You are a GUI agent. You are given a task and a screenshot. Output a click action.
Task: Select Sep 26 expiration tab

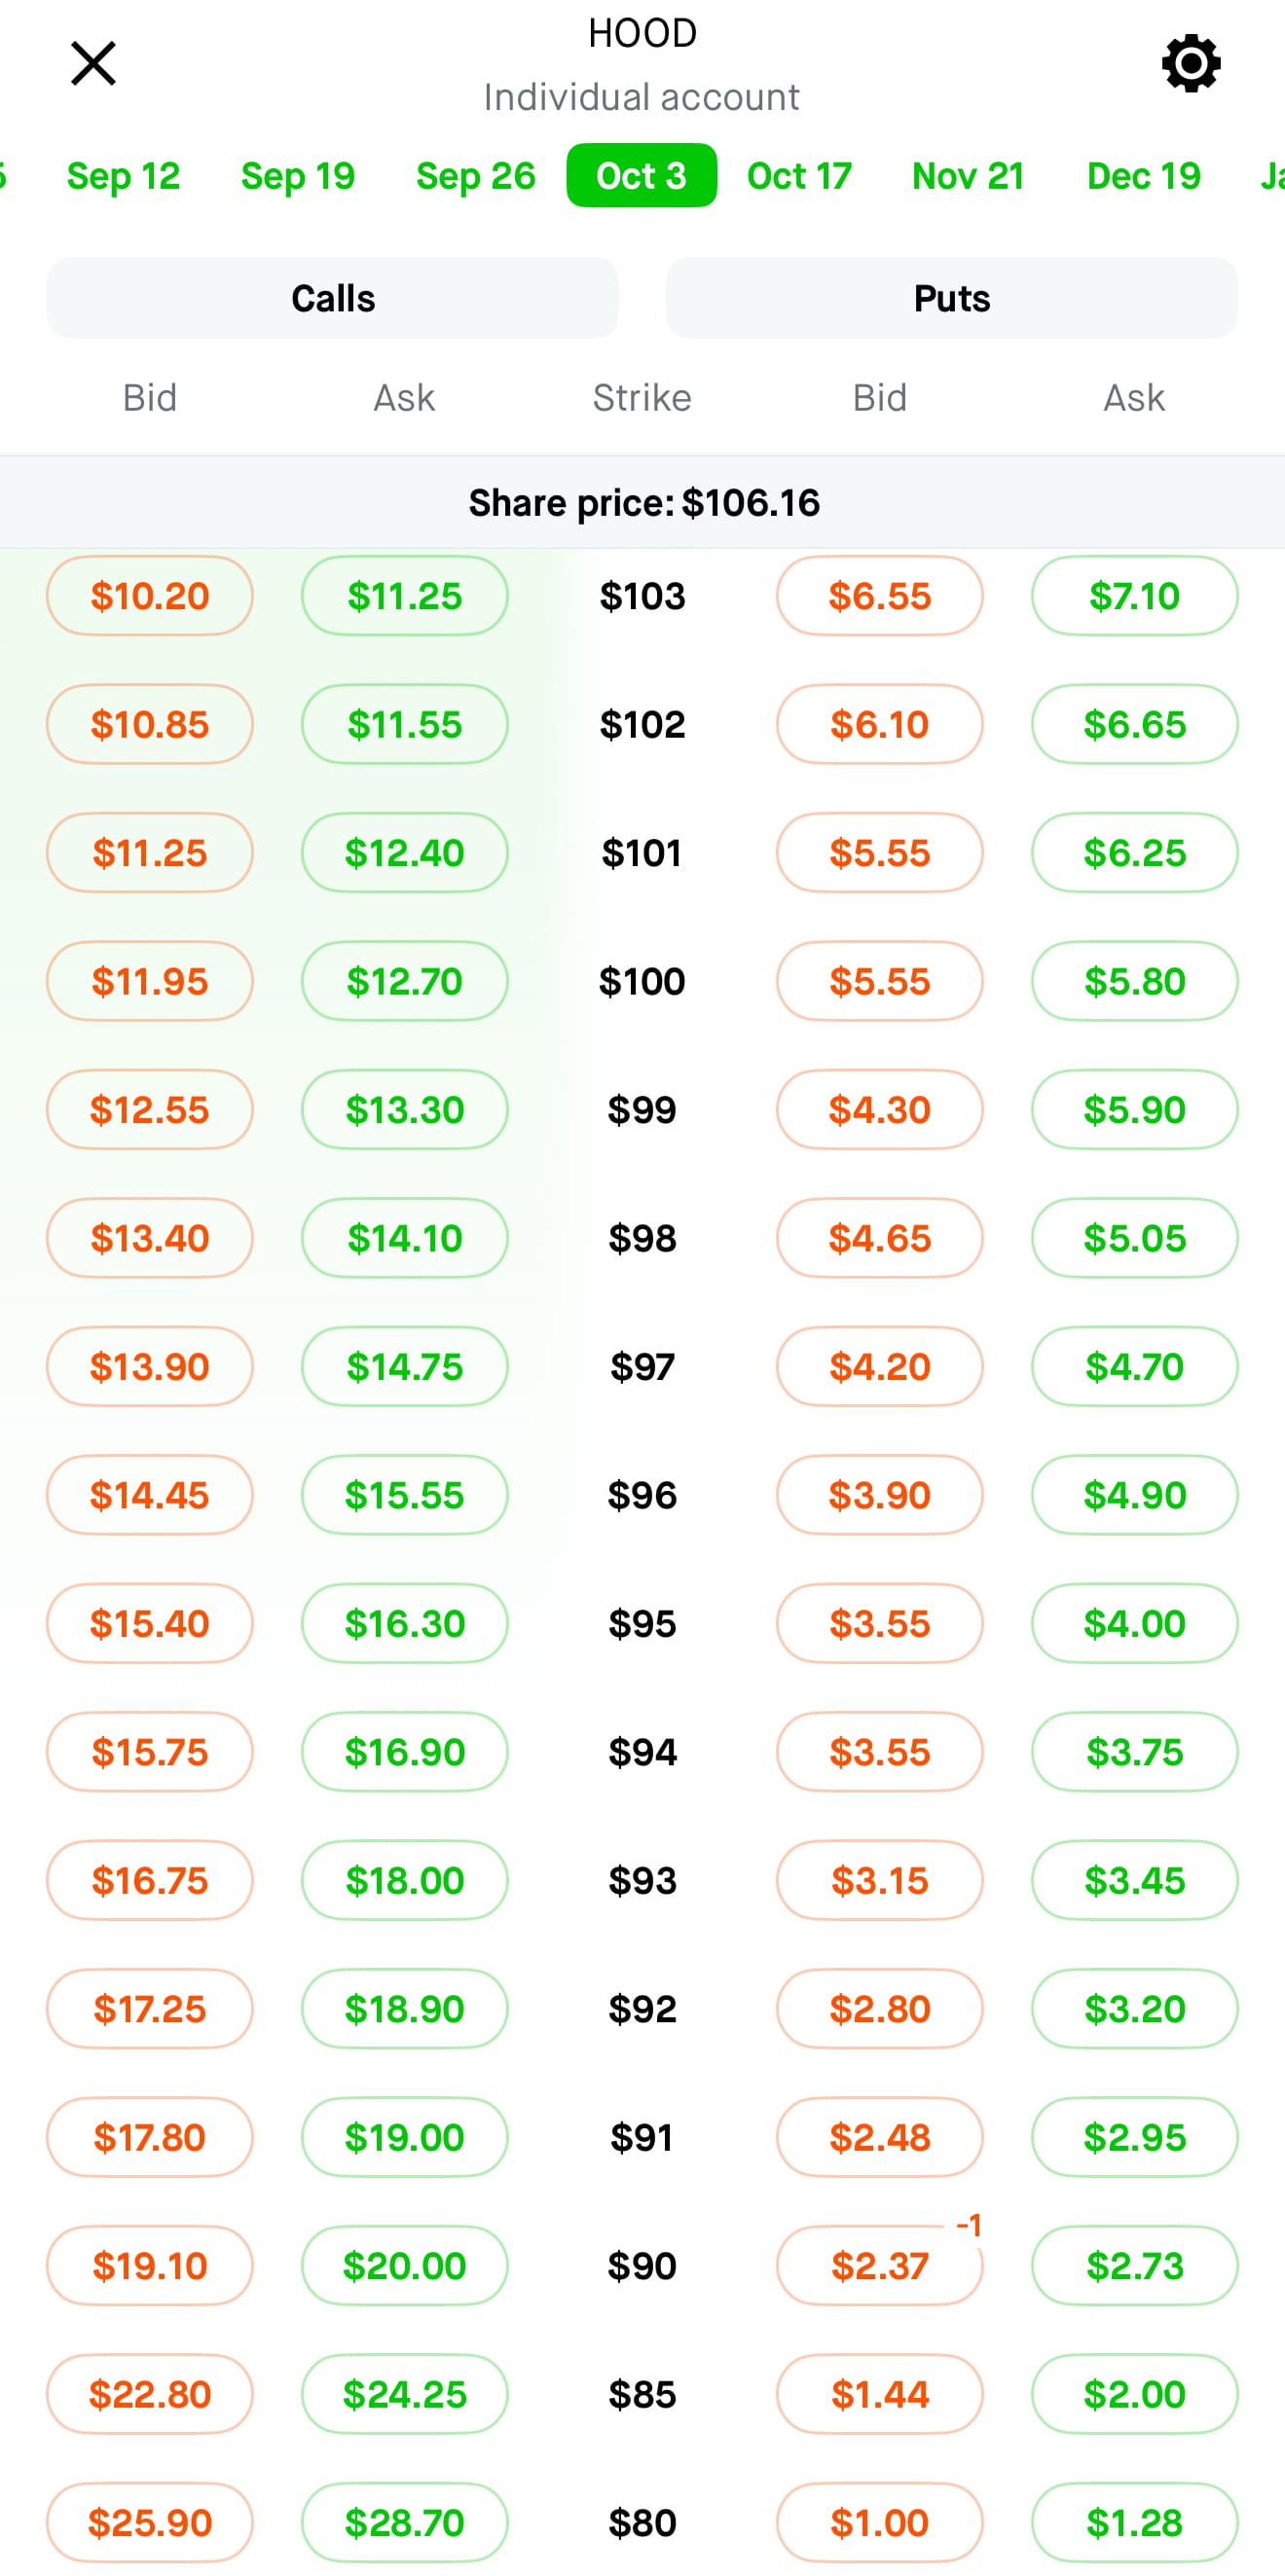pyautogui.click(x=475, y=176)
